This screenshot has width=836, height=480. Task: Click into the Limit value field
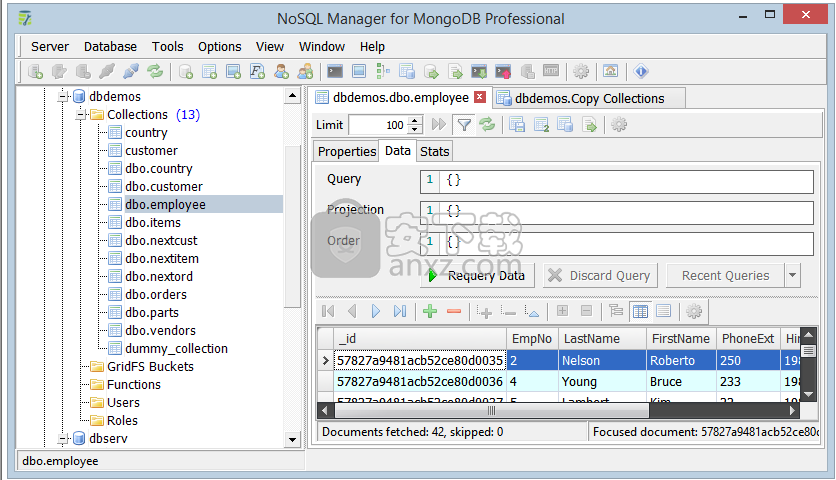click(x=379, y=125)
